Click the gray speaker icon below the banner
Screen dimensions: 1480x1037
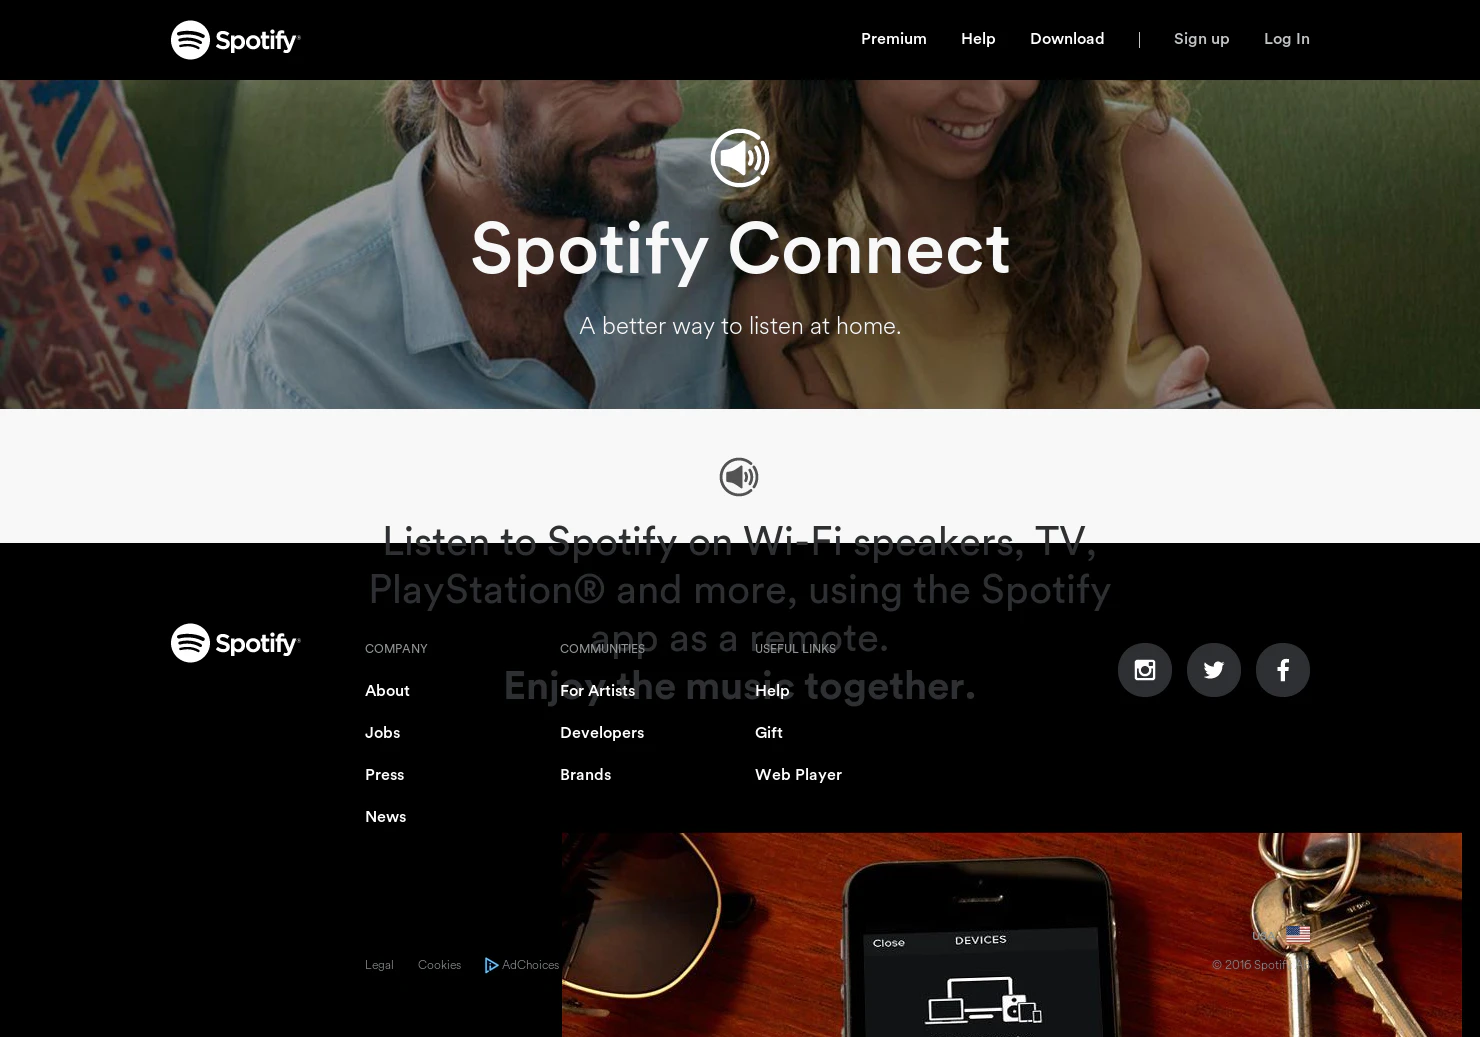(x=739, y=477)
